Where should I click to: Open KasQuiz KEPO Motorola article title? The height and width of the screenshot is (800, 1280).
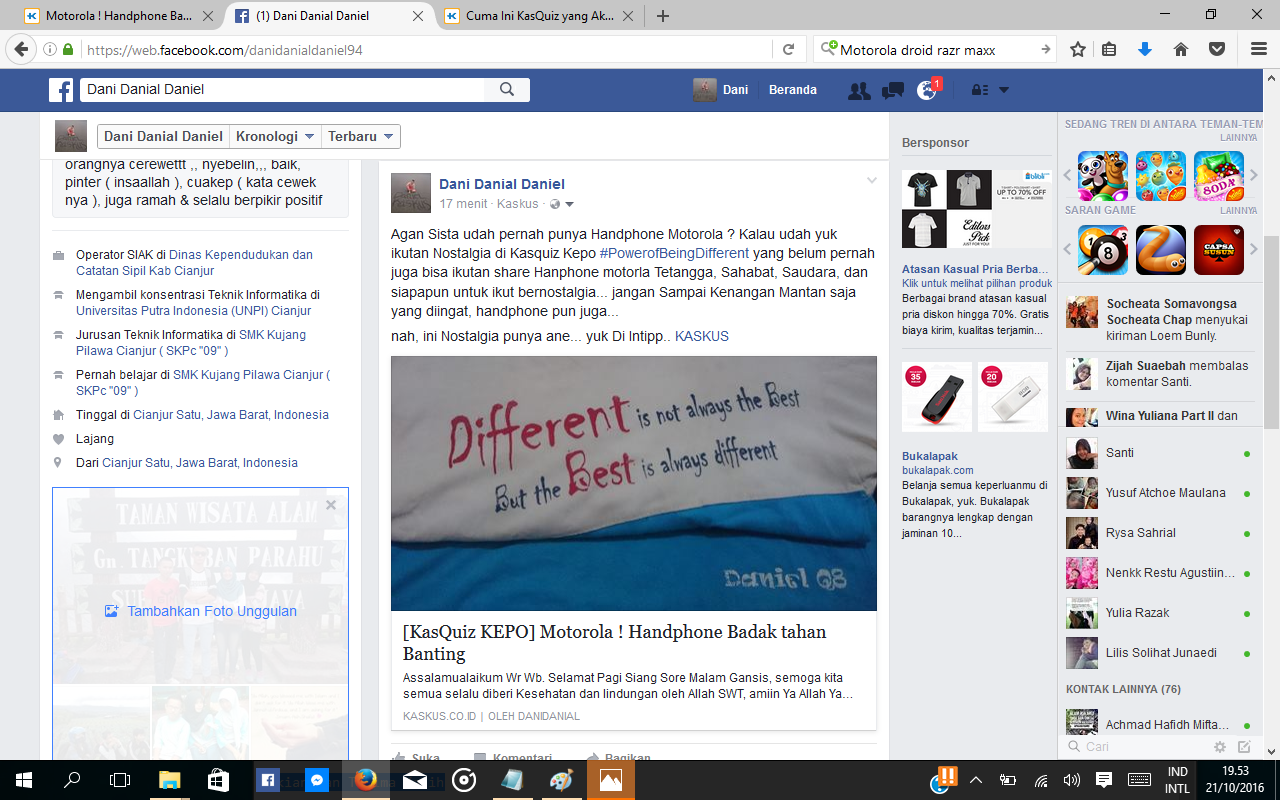click(615, 643)
